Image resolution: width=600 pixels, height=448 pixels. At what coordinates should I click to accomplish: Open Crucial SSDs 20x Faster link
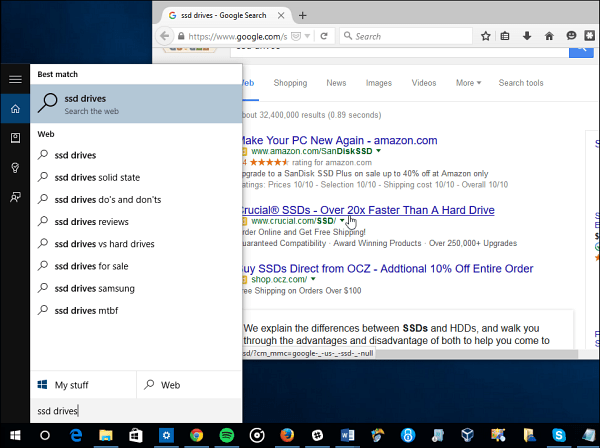click(x=368, y=210)
